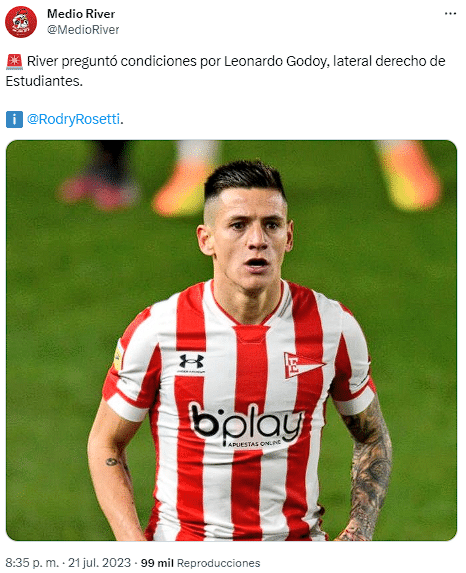This screenshot has height=573, width=466.
Task: Click the league patch on the sleeve
Action: 118,355
